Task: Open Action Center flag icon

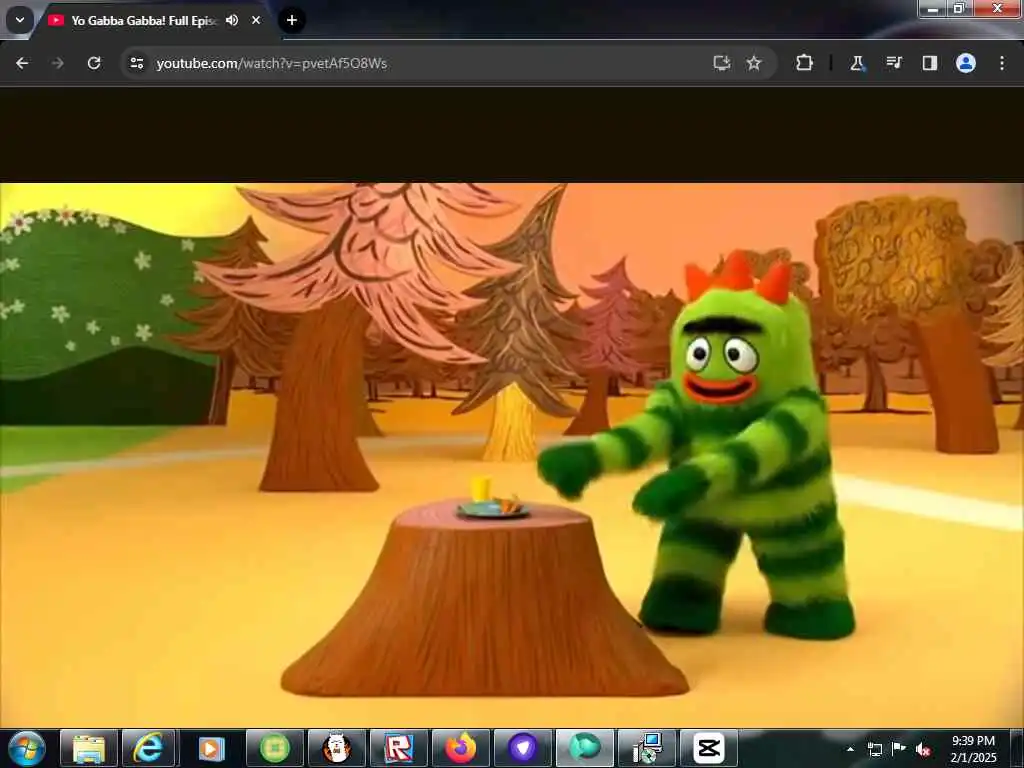Action: 899,749
